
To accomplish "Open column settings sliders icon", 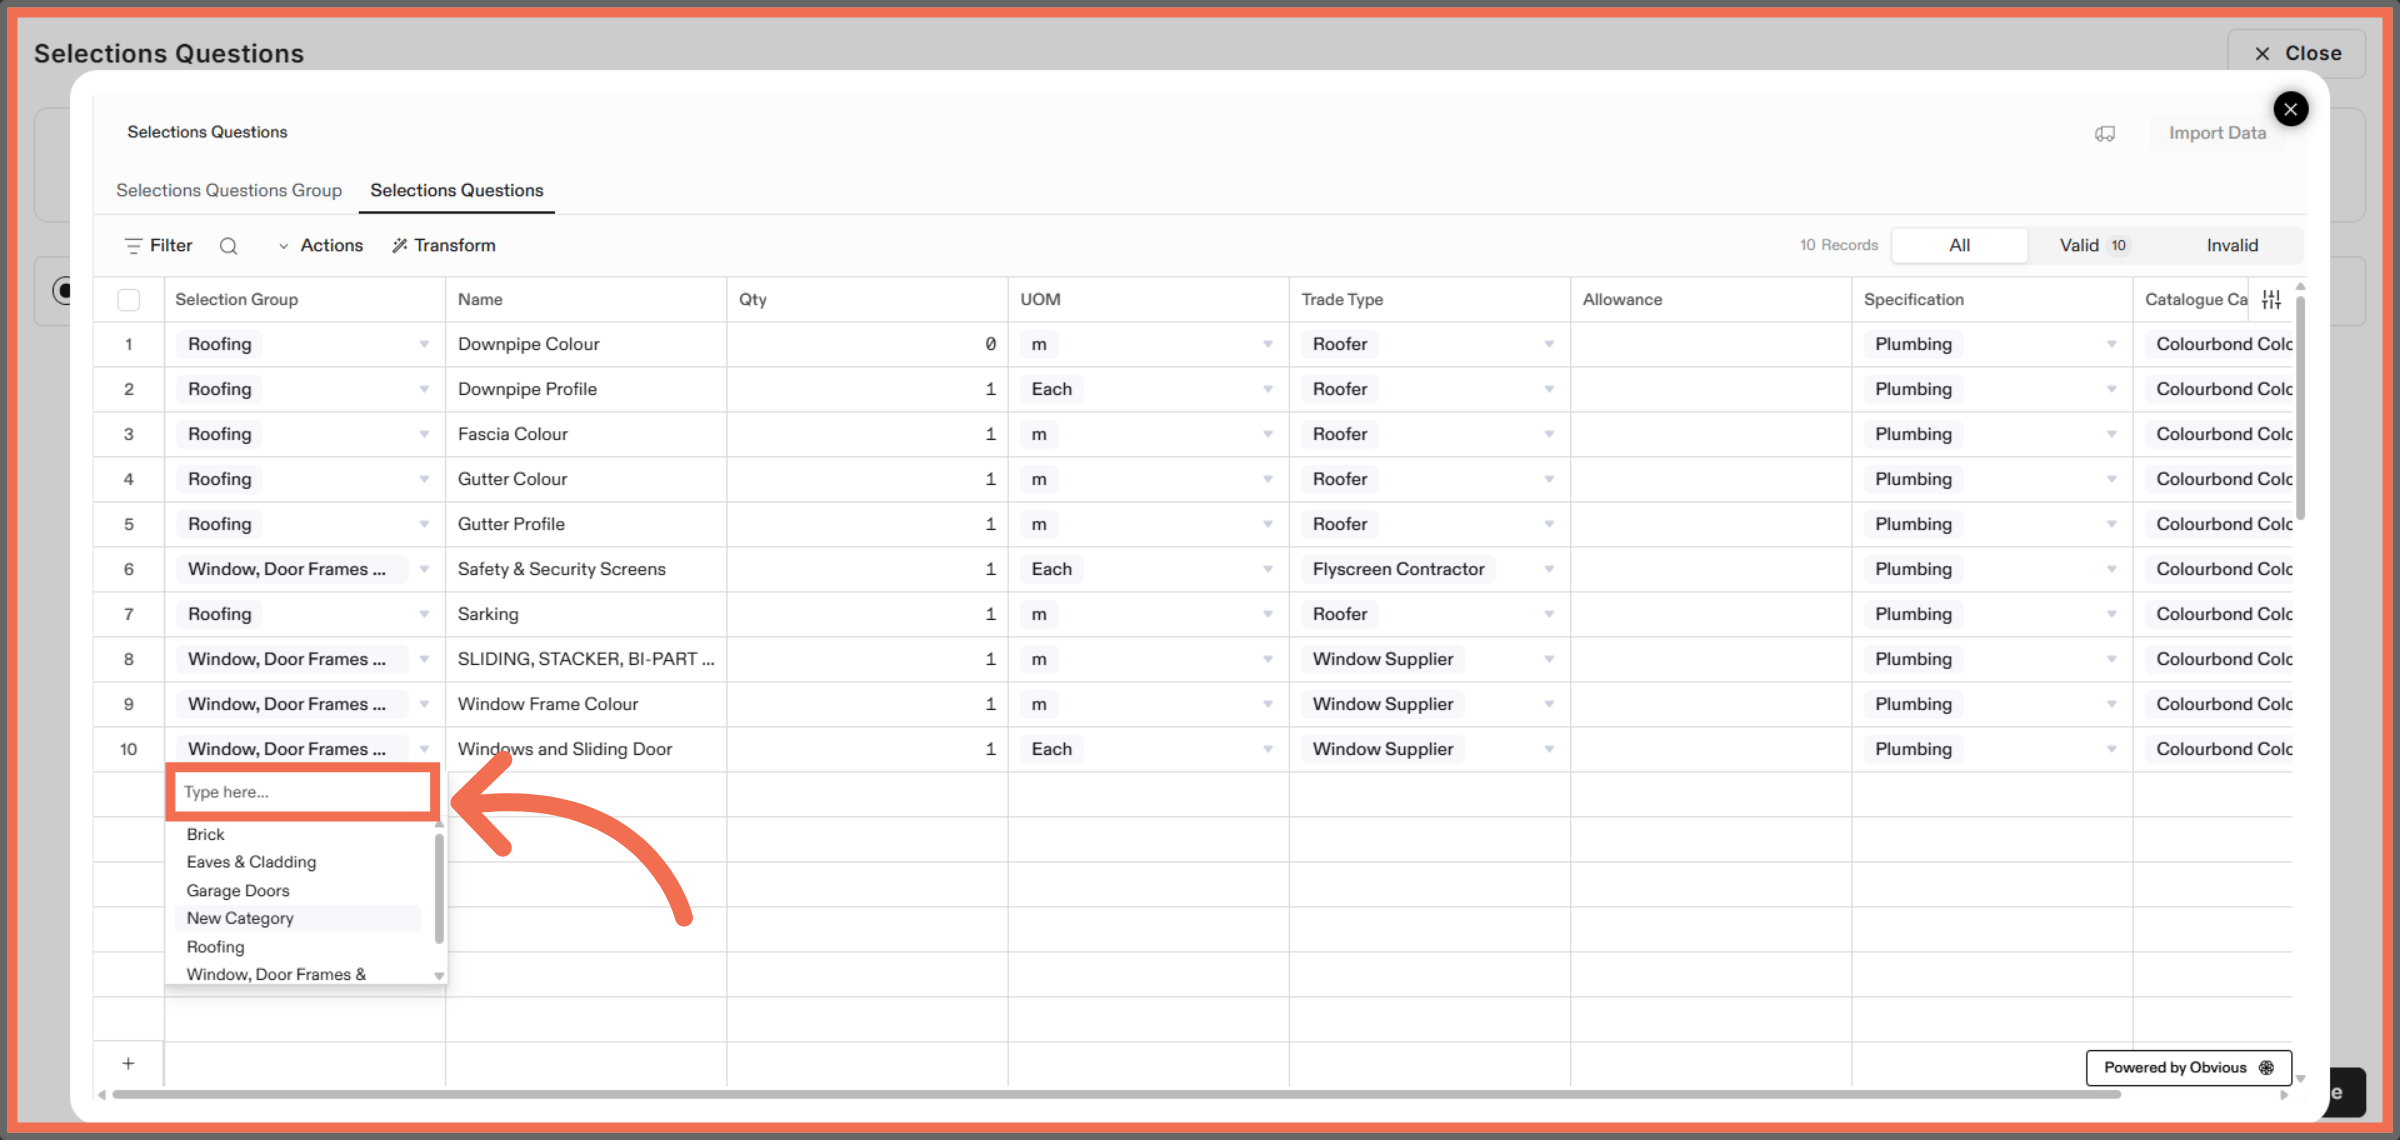I will (x=2271, y=299).
